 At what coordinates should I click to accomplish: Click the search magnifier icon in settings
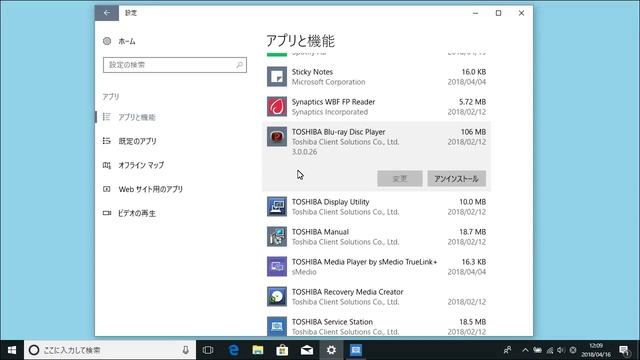click(240, 65)
